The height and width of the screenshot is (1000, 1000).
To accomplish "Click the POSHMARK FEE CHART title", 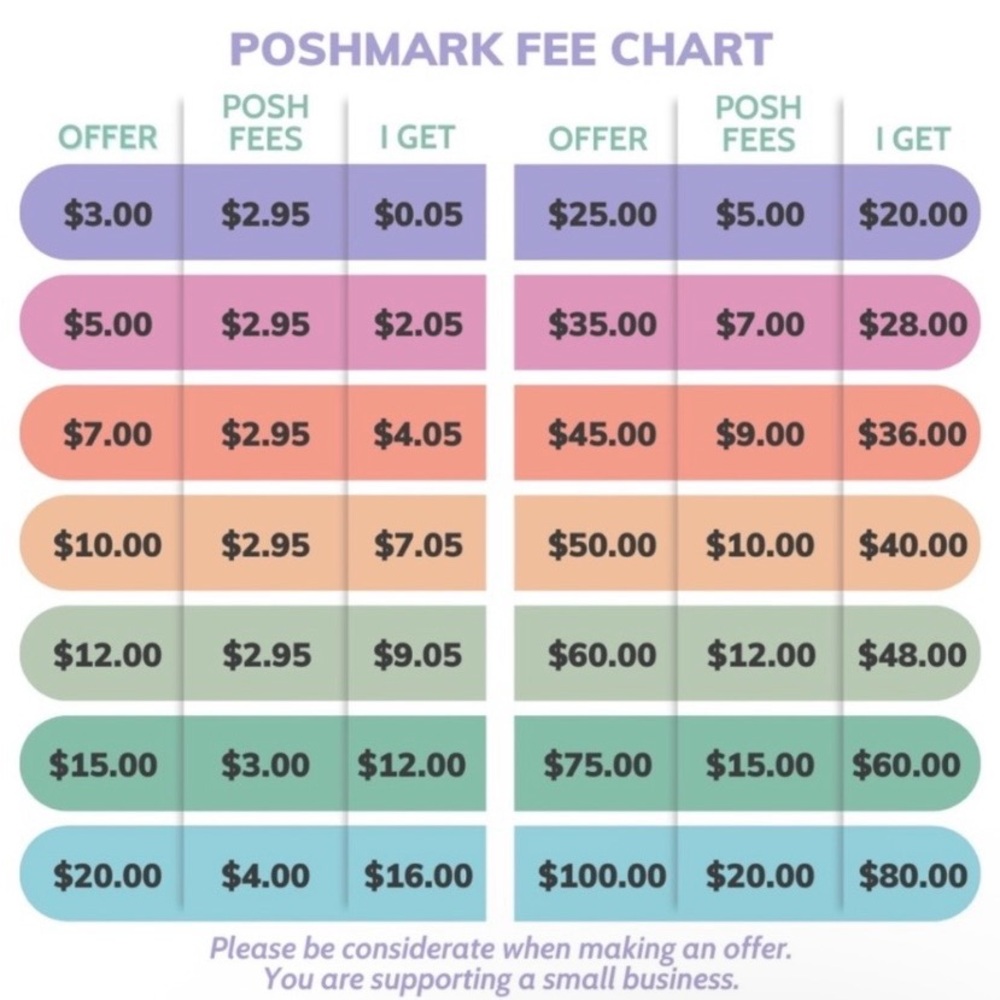I will tap(501, 49).
